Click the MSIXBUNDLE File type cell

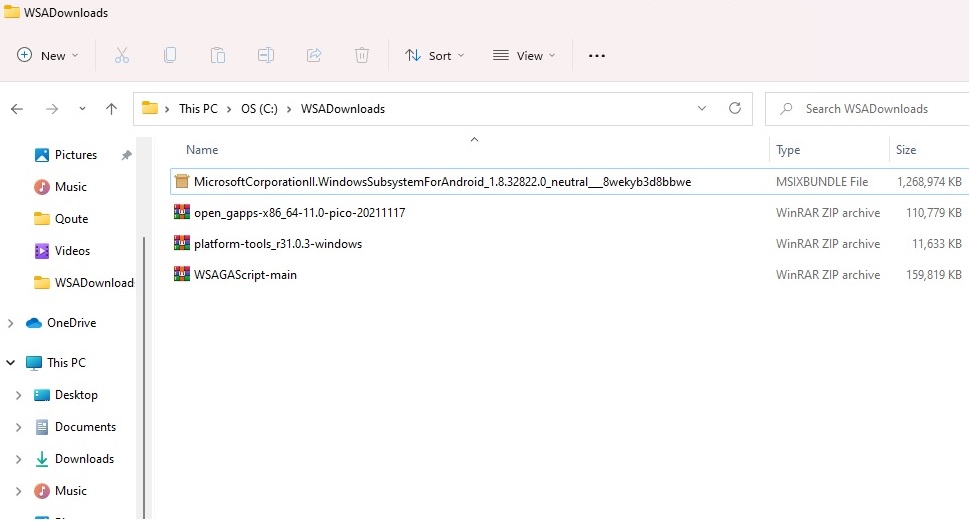822,182
